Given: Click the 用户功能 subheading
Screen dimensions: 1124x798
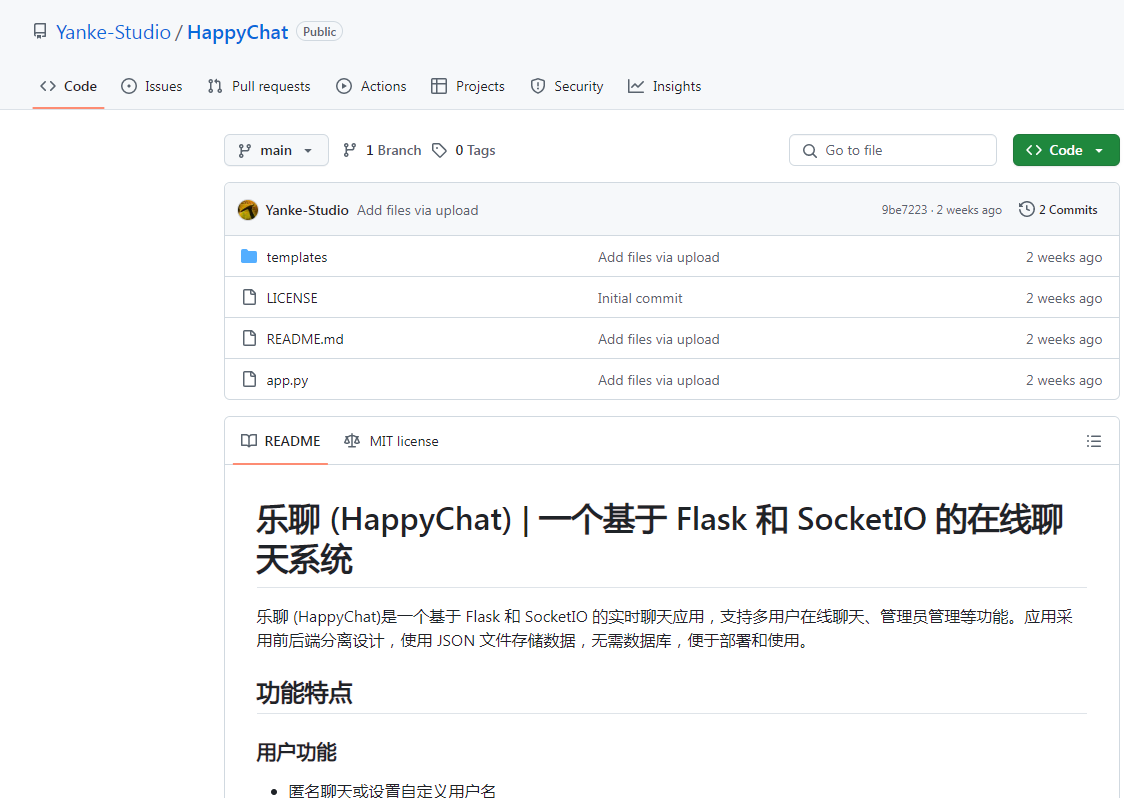Looking at the screenshot, I should [296, 752].
